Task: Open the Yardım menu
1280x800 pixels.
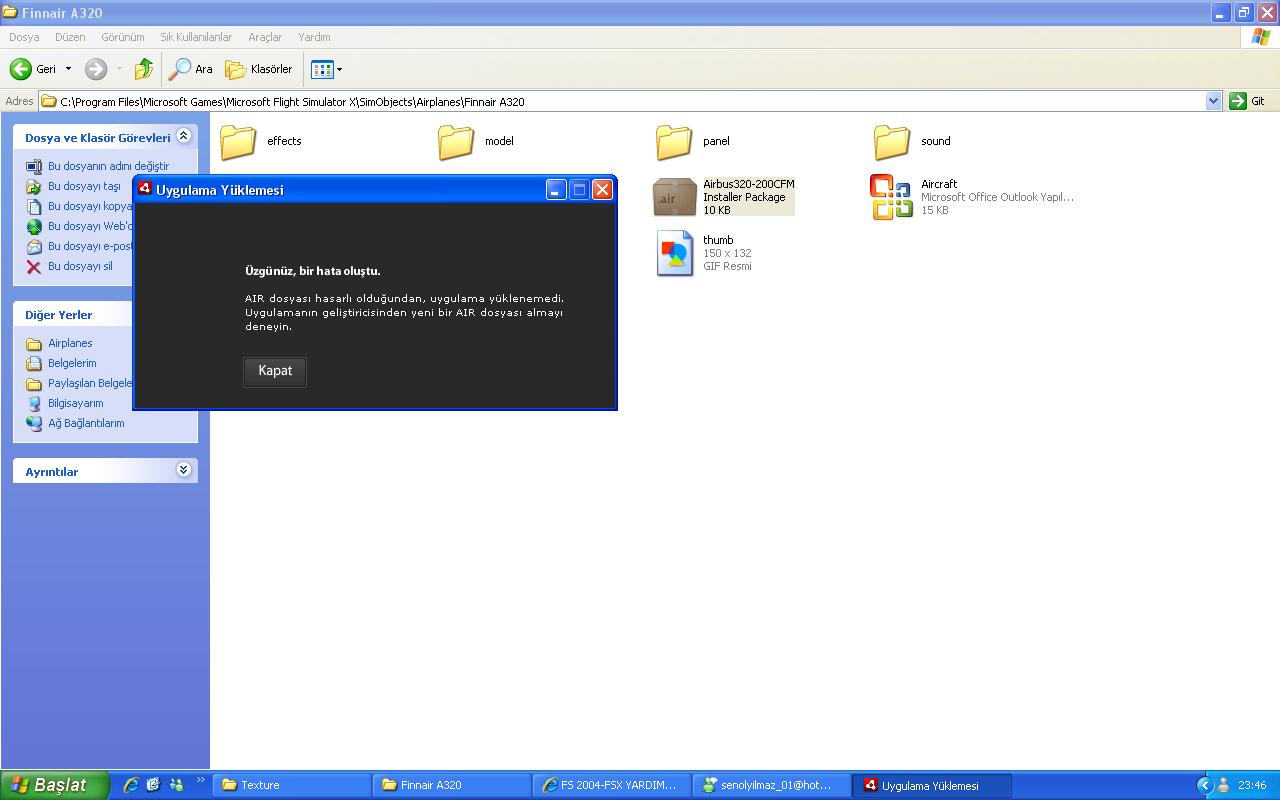Action: [x=314, y=37]
